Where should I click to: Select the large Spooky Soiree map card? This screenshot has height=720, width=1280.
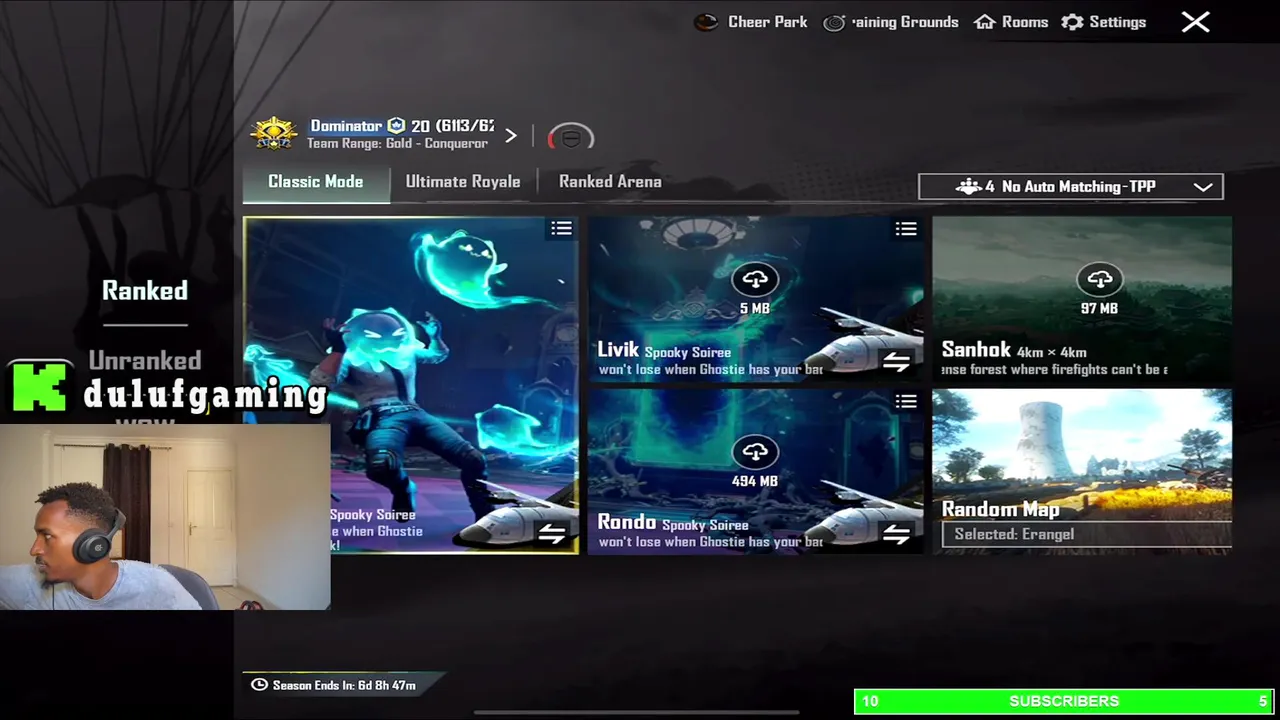(x=411, y=385)
